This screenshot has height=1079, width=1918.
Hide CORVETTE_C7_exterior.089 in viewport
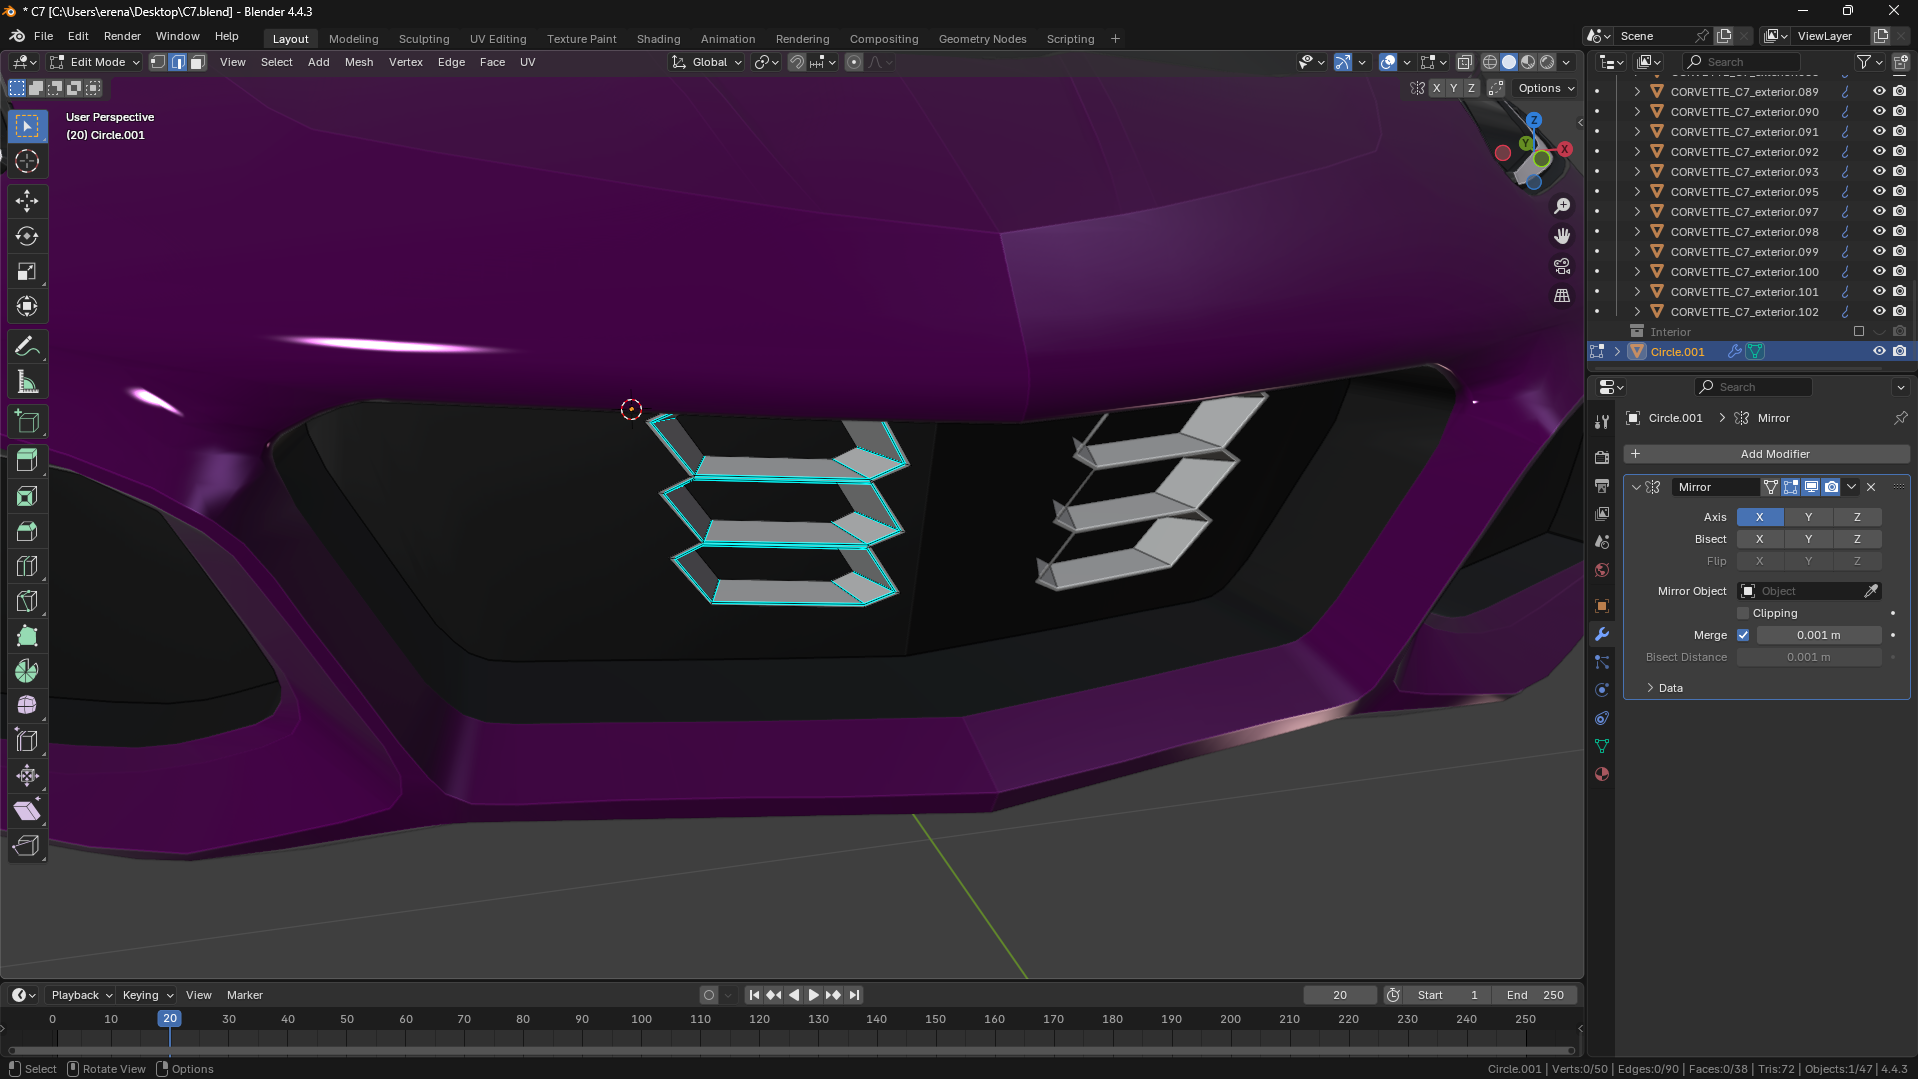coord(1879,91)
